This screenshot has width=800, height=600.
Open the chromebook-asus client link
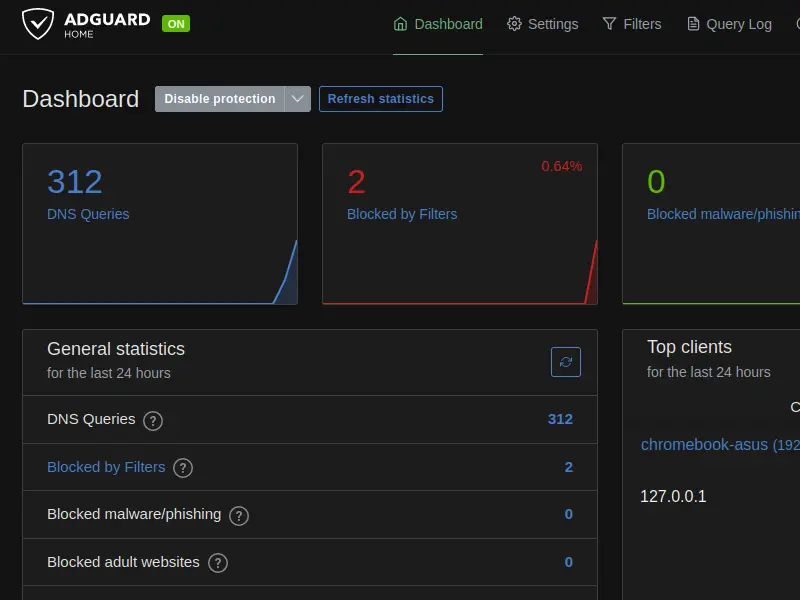(704, 445)
